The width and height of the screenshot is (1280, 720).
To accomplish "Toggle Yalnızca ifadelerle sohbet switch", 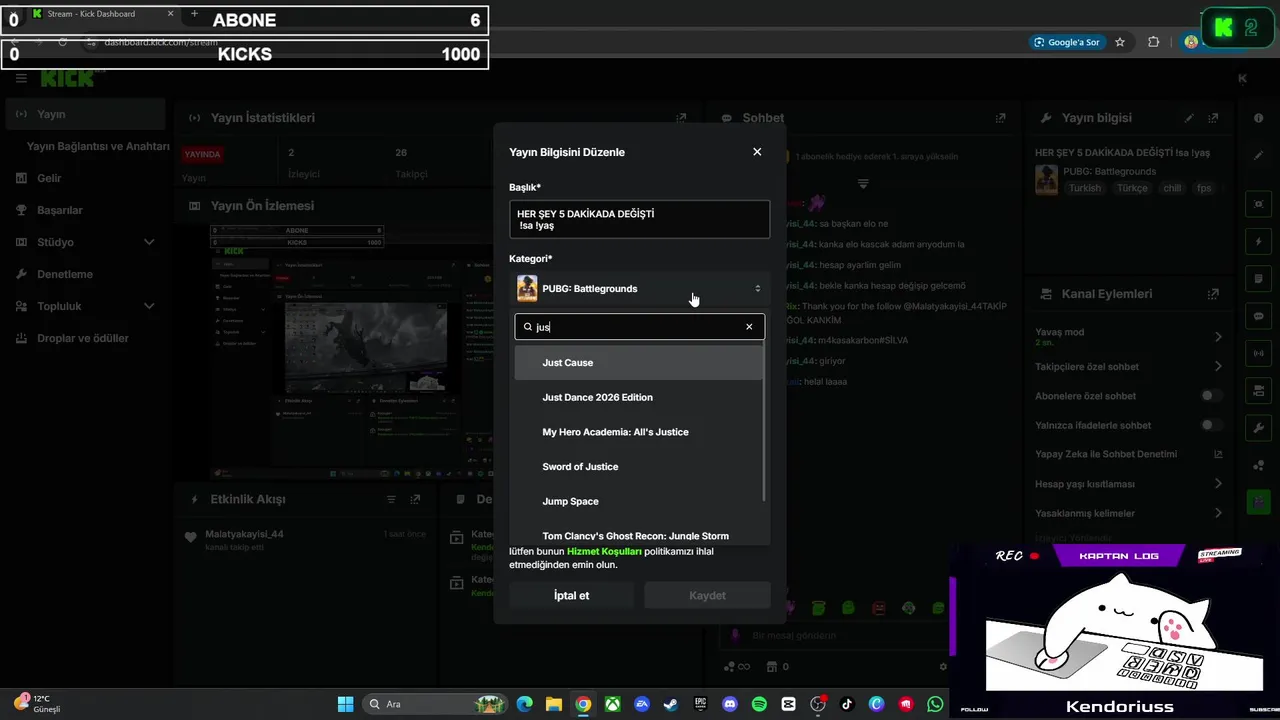I will [x=1211, y=425].
